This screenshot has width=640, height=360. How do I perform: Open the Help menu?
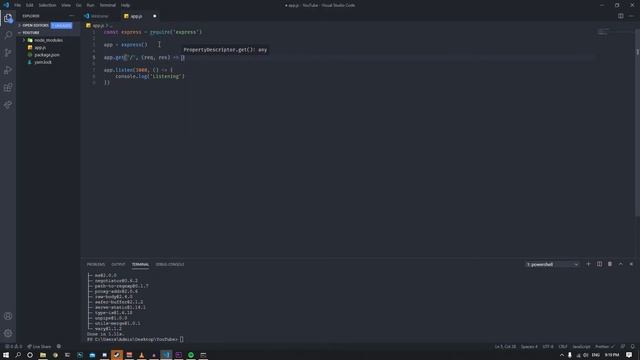125,5
